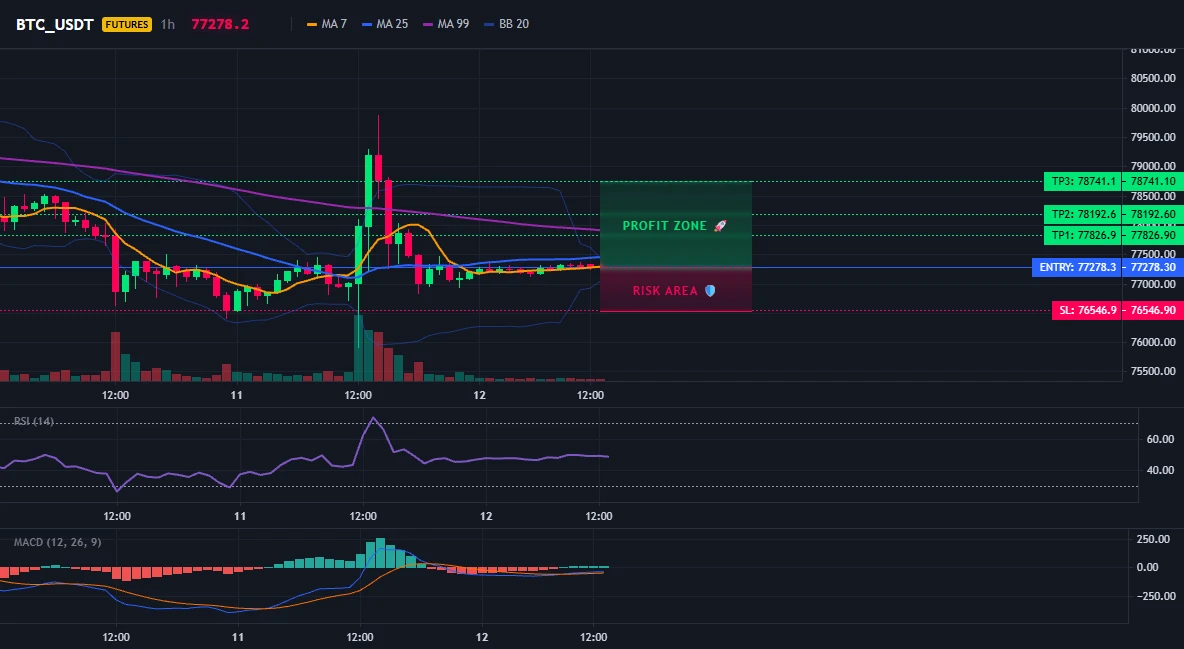Click 76000.00 on the price axis
This screenshot has height=649, width=1184.
(1153, 342)
